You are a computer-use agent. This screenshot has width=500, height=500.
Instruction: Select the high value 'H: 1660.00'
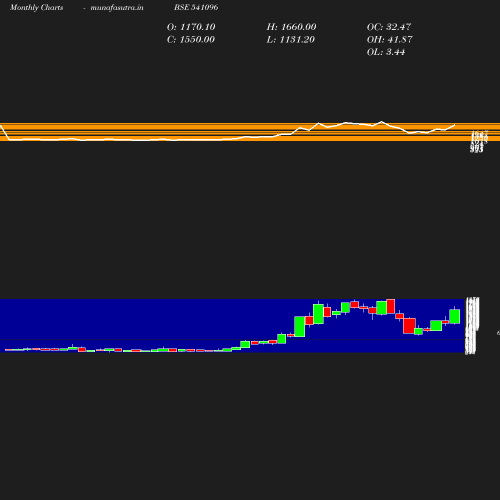click(x=291, y=27)
